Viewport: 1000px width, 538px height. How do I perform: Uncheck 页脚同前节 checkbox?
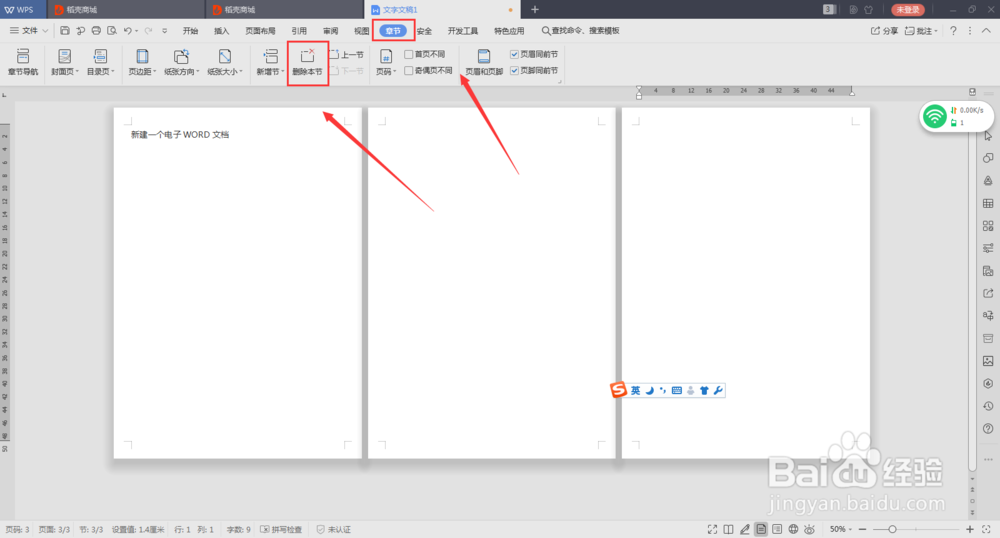(514, 71)
